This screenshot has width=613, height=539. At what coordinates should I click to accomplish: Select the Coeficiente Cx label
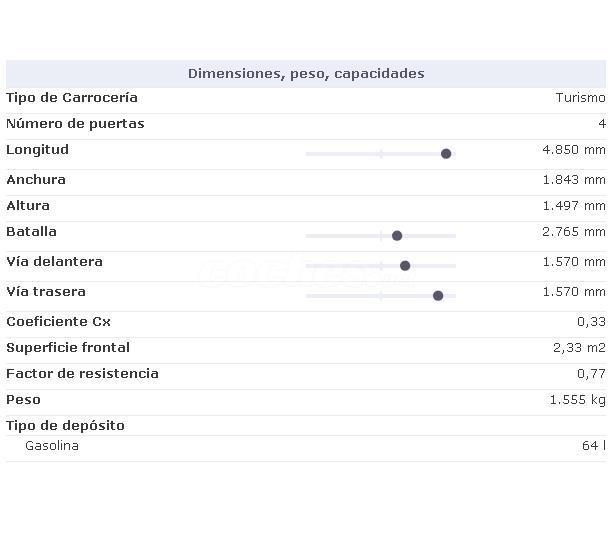pyautogui.click(x=58, y=322)
